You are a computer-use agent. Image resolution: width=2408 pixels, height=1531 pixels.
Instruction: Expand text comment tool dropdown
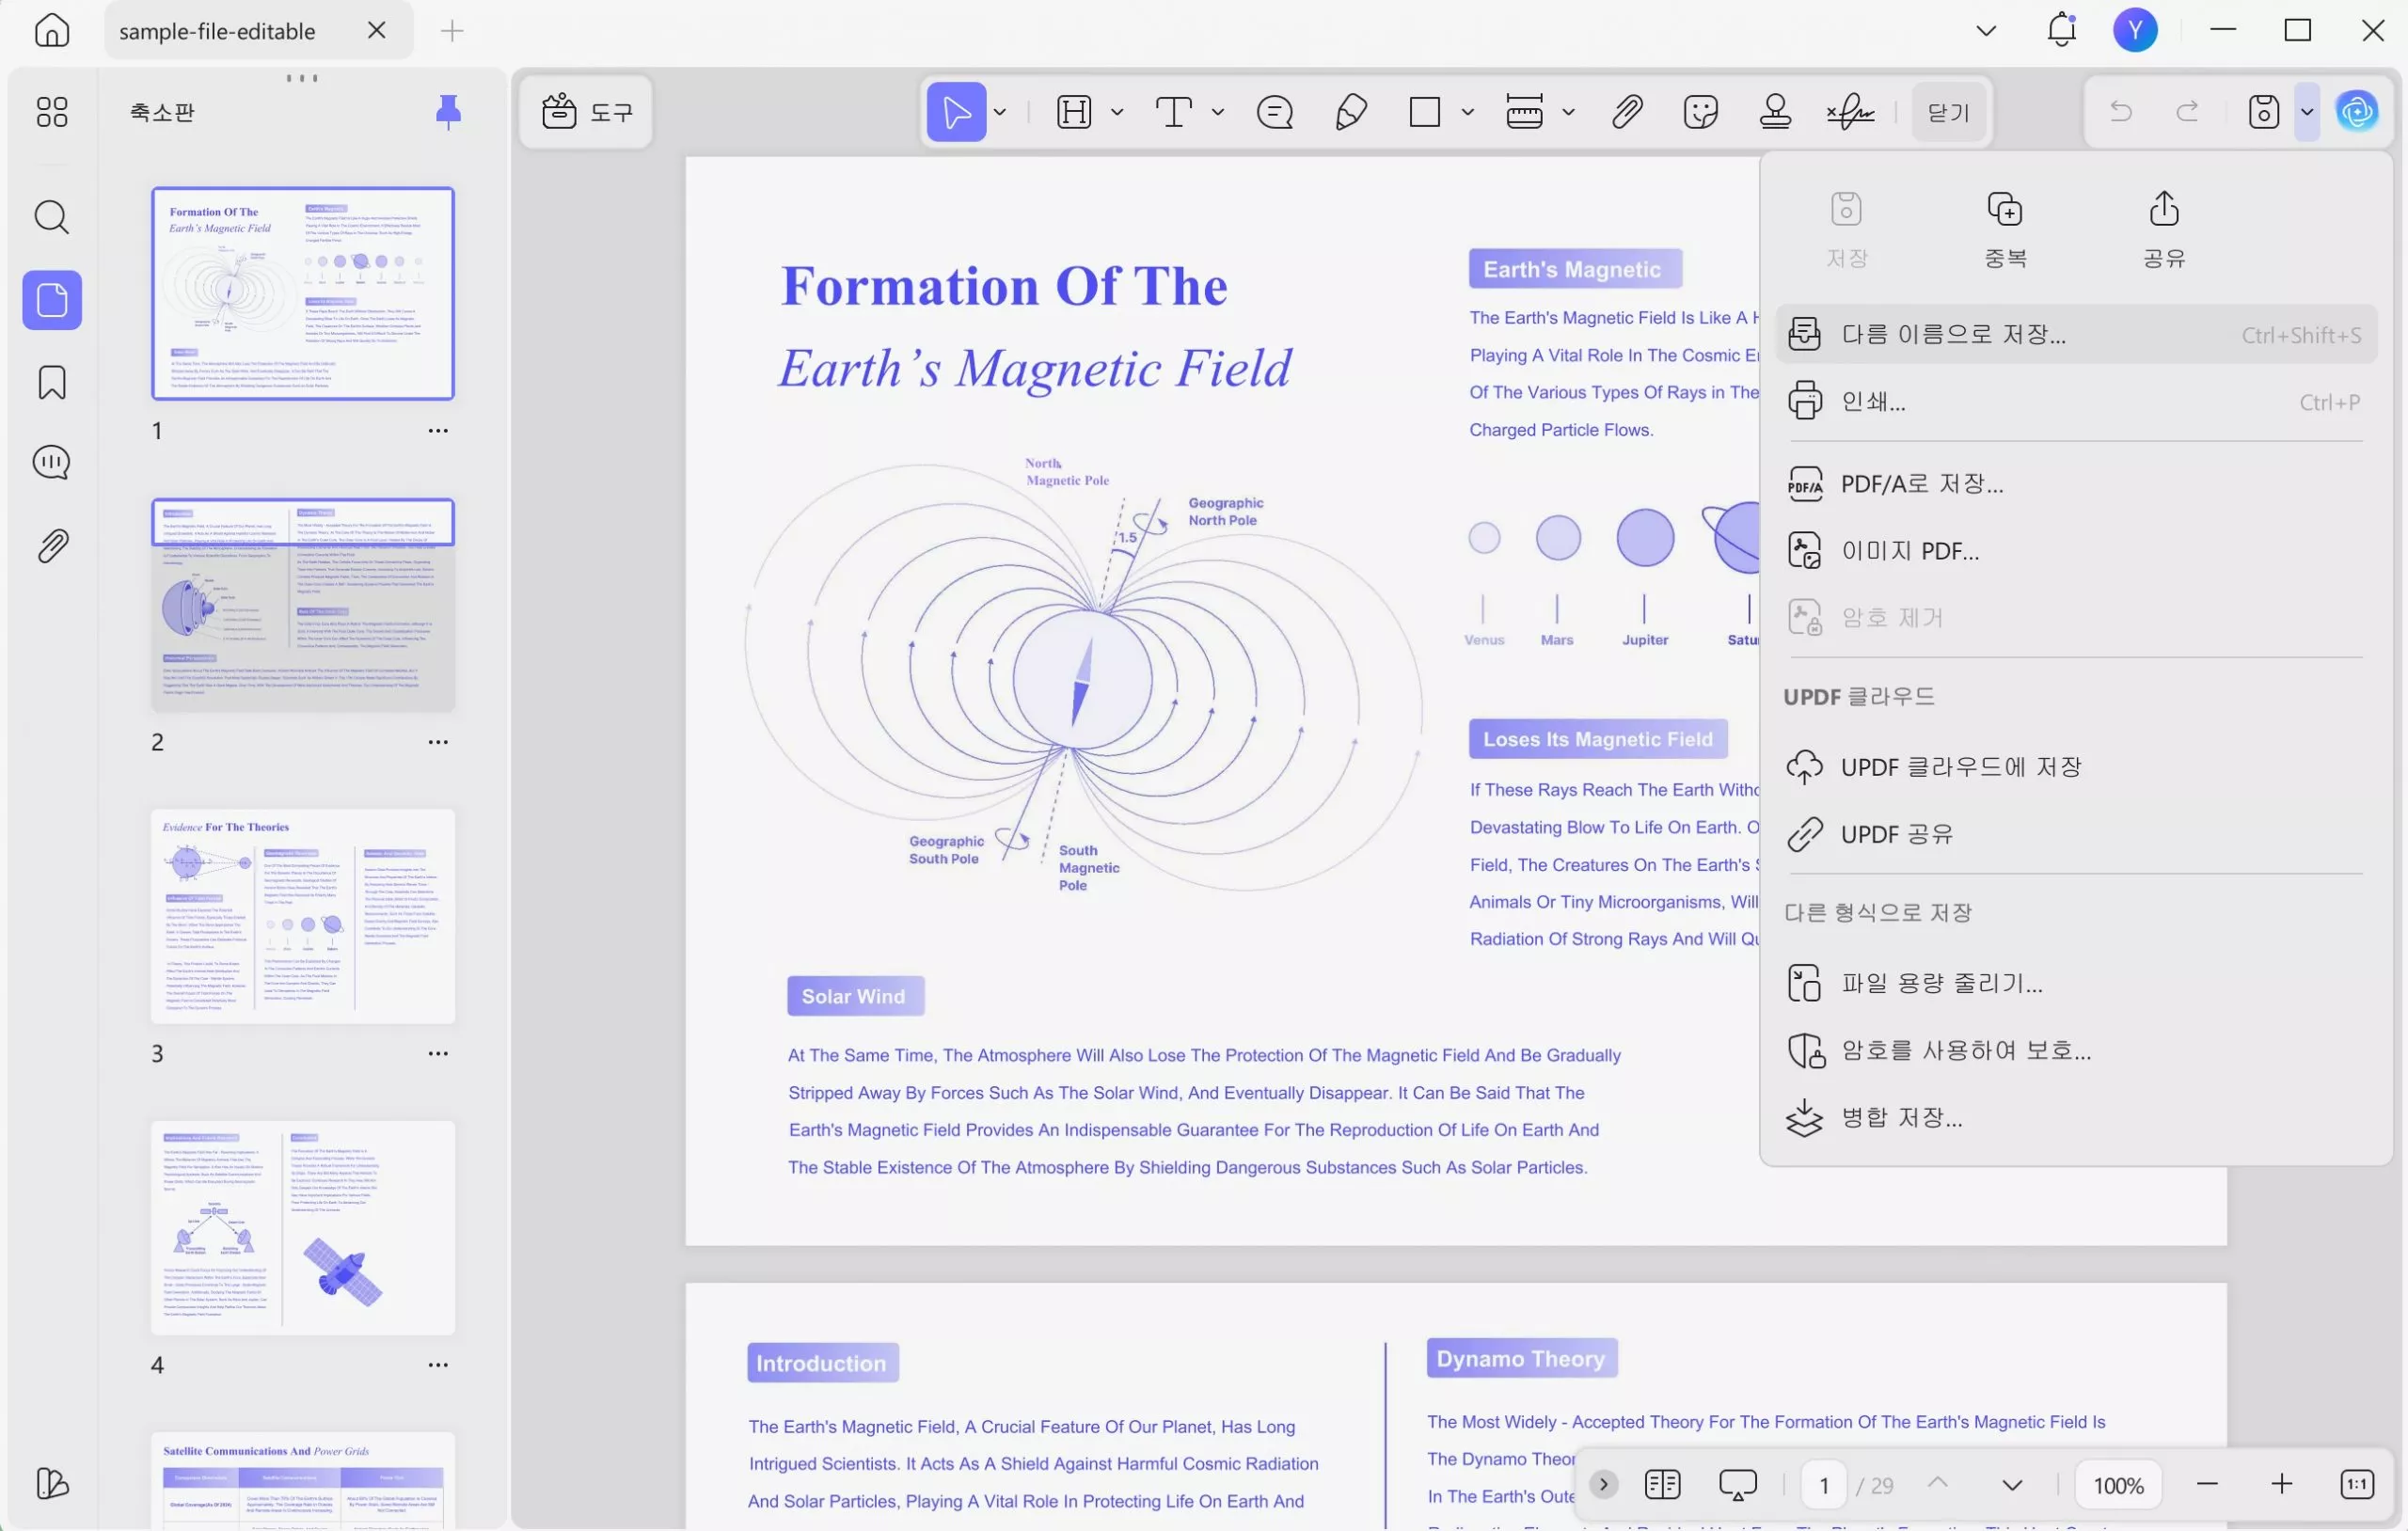click(1218, 112)
